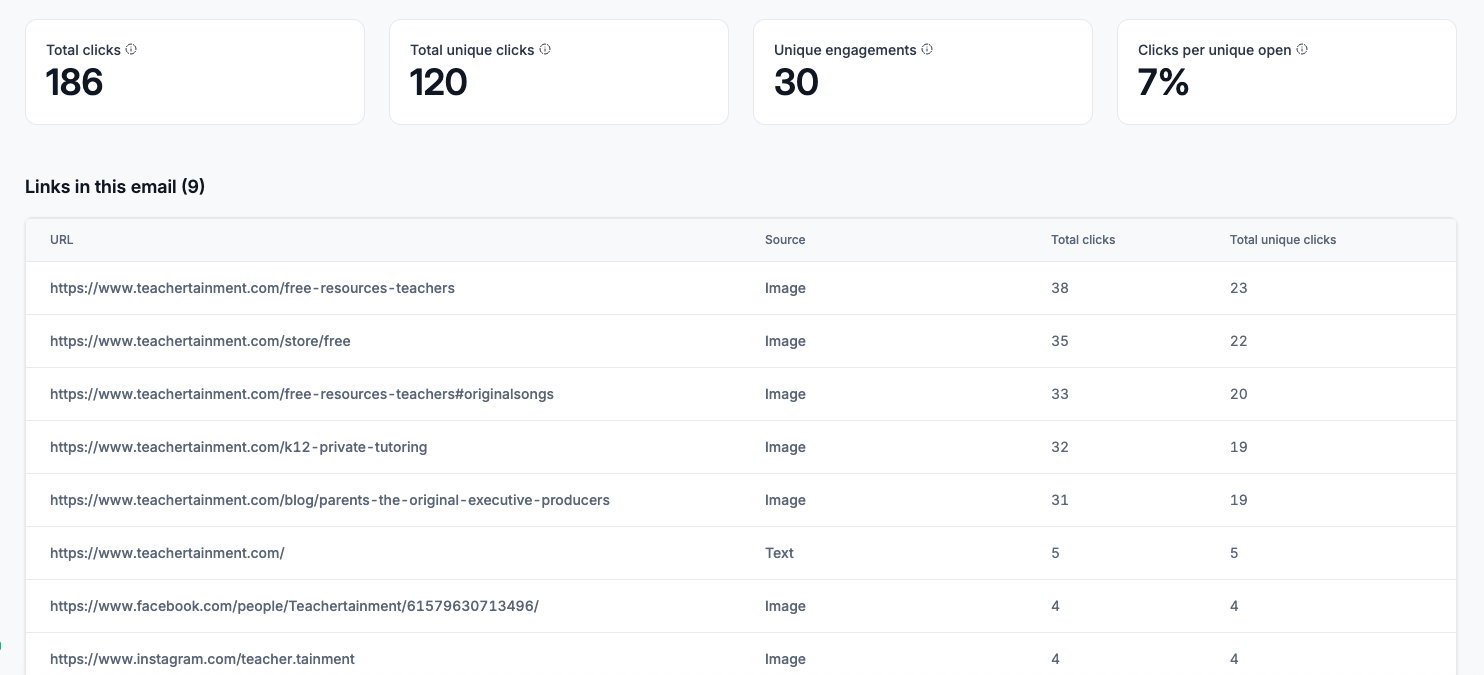Open the parents-the-original-executive-producers blog link
Screen dimensions: 1484x675
coord(330,500)
